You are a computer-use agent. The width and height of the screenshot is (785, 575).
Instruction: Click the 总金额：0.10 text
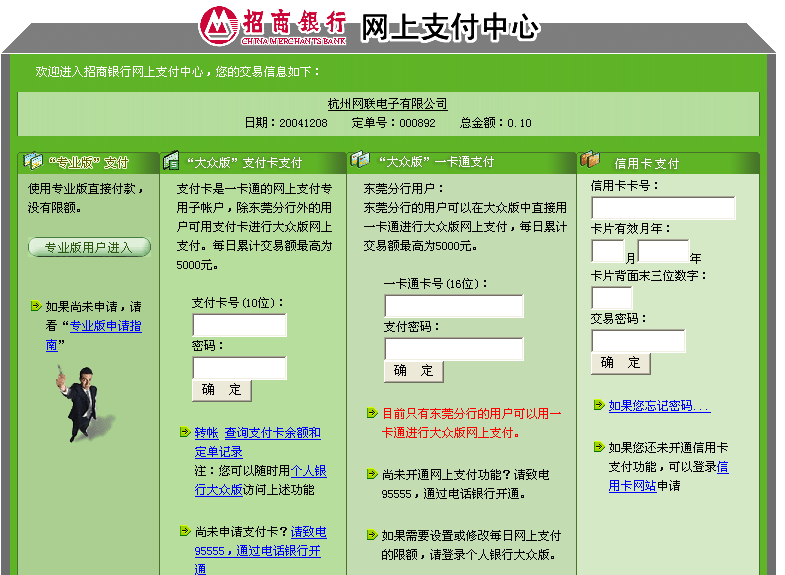tap(496, 123)
